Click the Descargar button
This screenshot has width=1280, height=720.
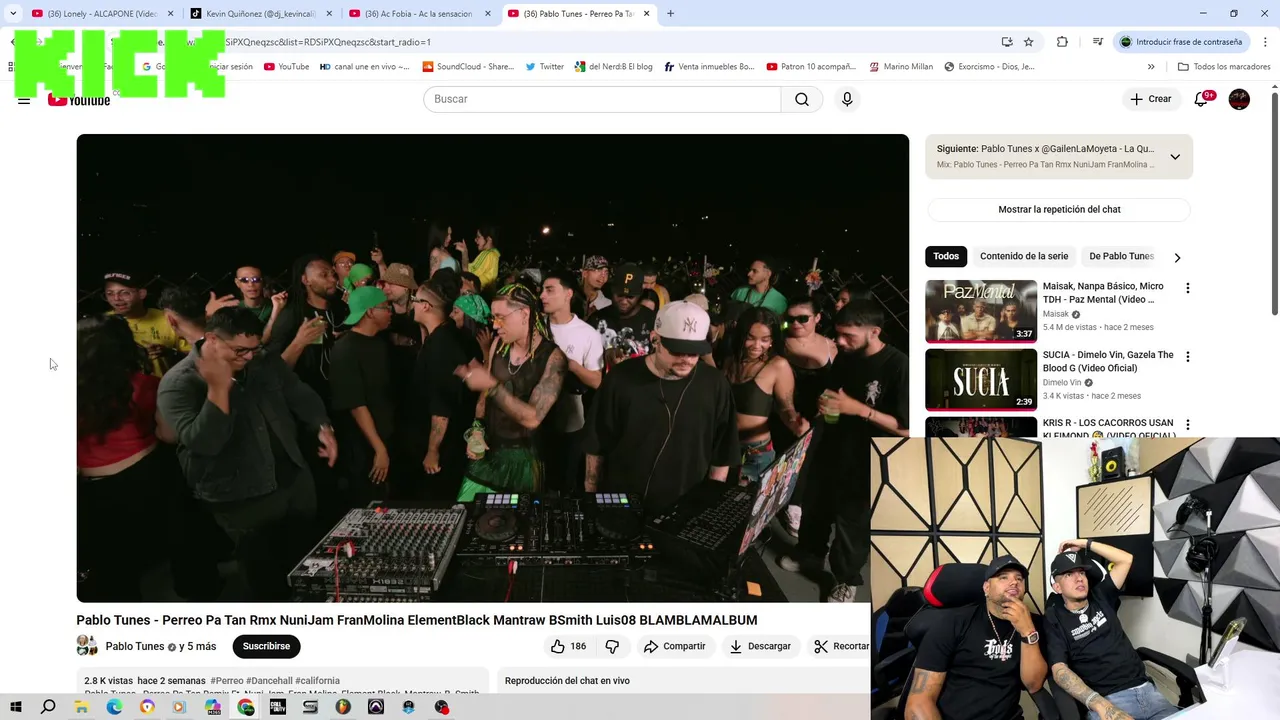pyautogui.click(x=760, y=646)
